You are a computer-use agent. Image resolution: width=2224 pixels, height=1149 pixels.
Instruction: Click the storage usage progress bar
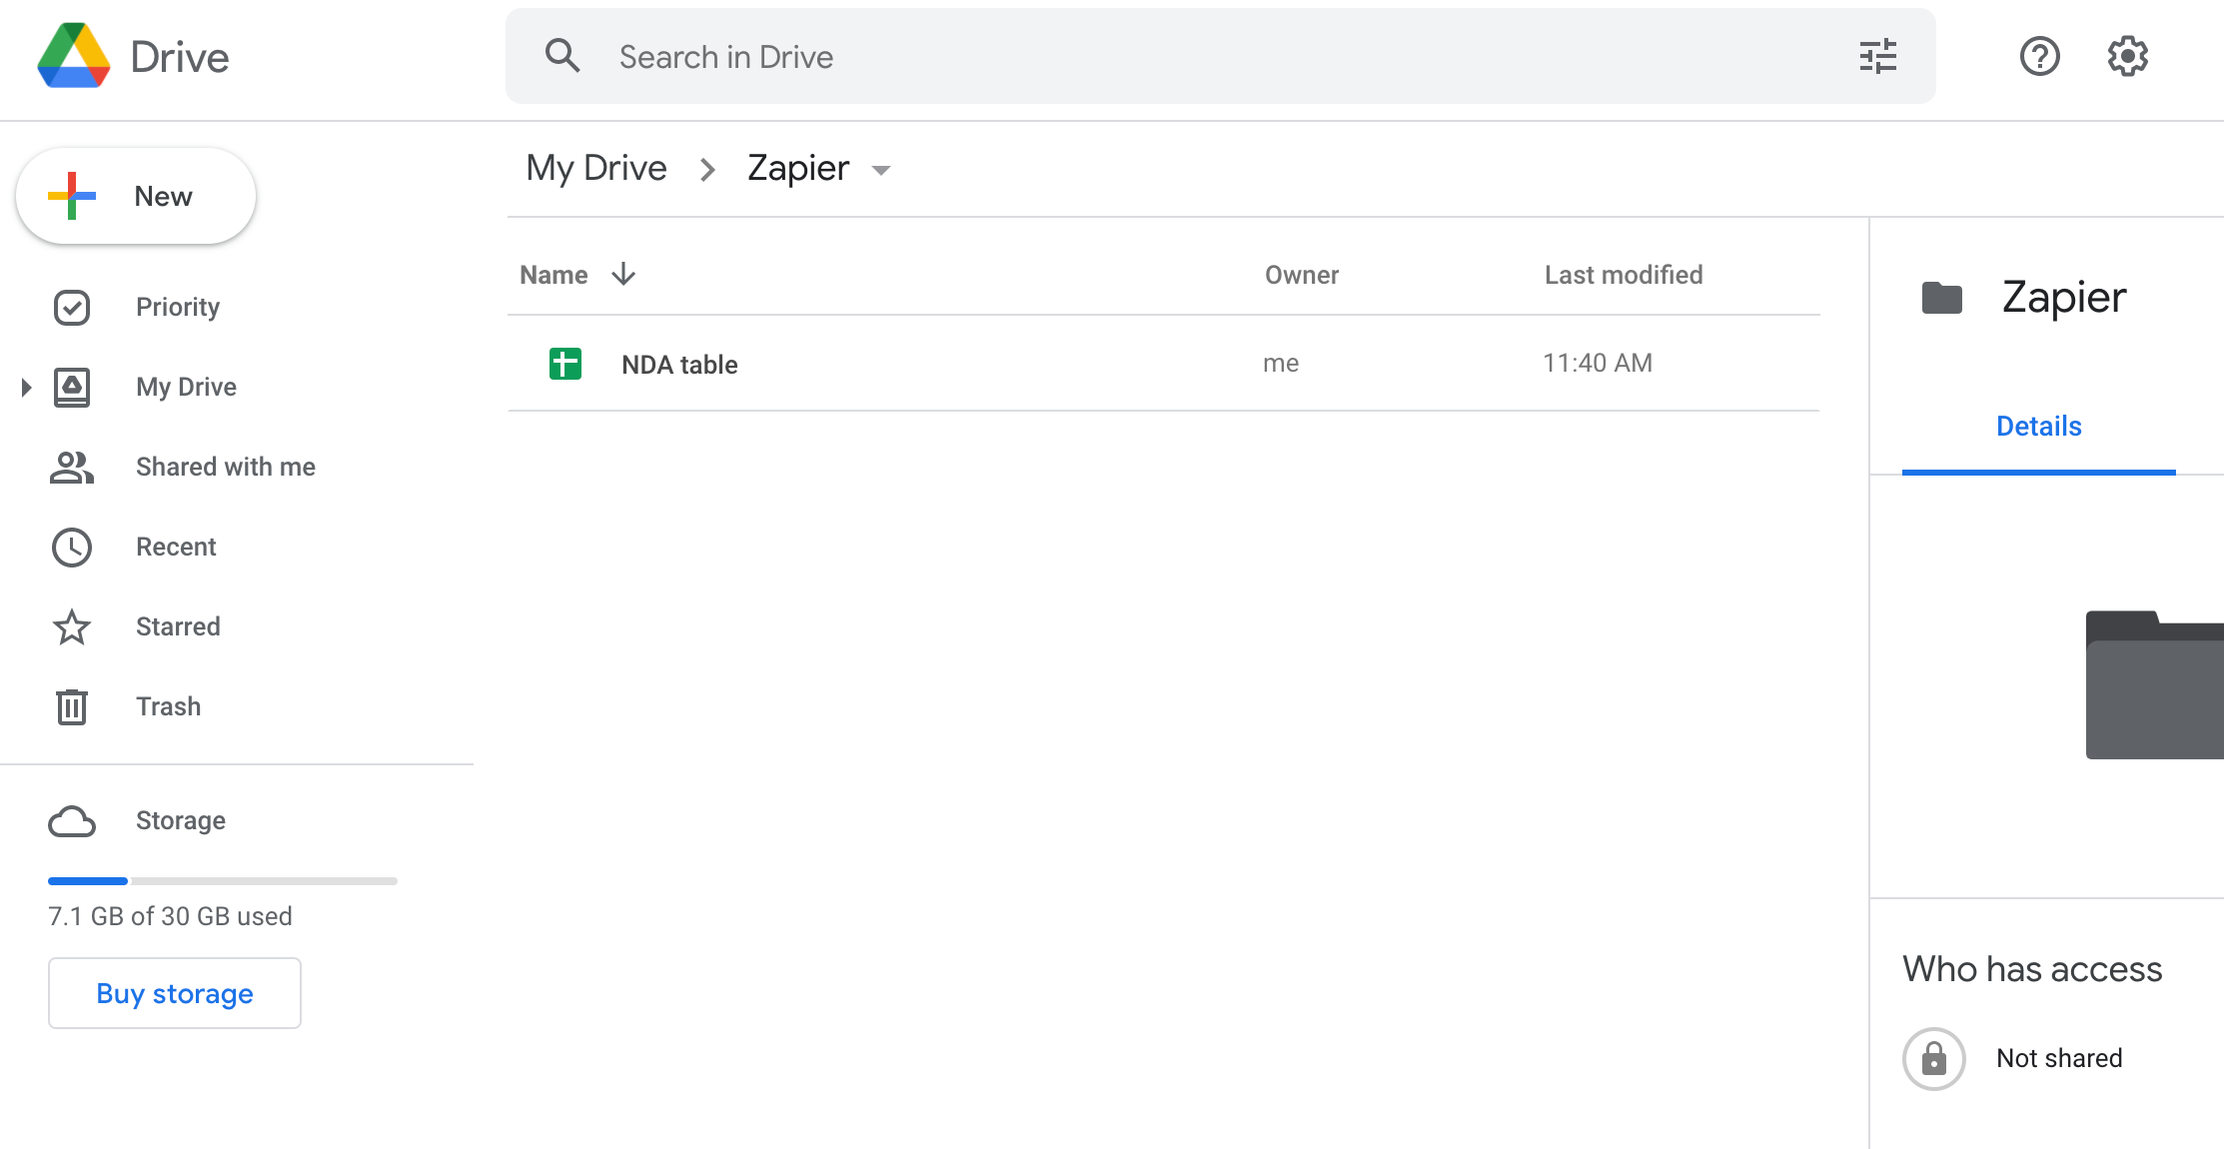(222, 881)
